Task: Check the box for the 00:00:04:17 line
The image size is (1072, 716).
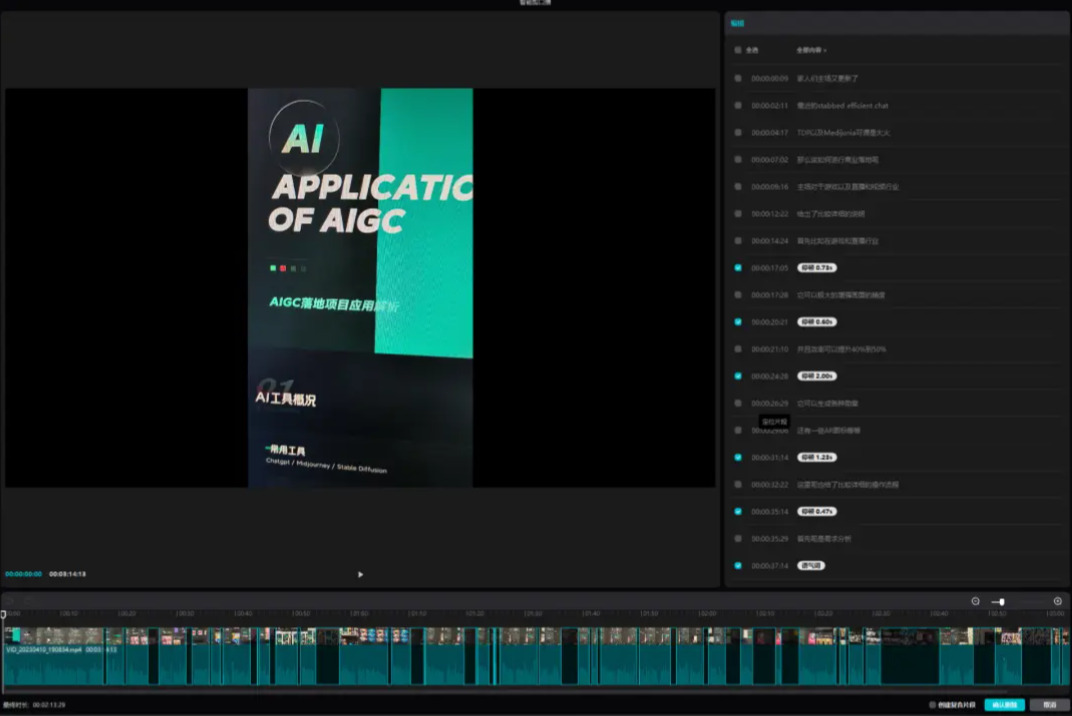Action: (x=738, y=132)
